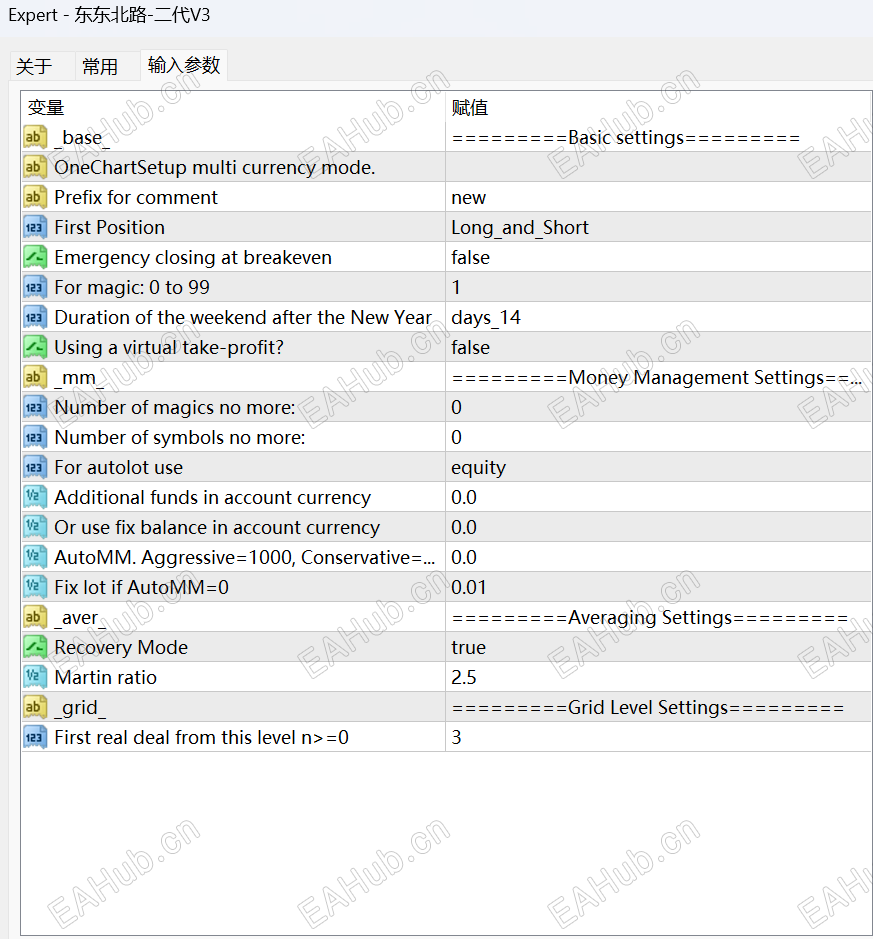Image resolution: width=873 pixels, height=939 pixels.
Task: Click the double icon beside Additional funds in account currency
Action: coord(35,497)
